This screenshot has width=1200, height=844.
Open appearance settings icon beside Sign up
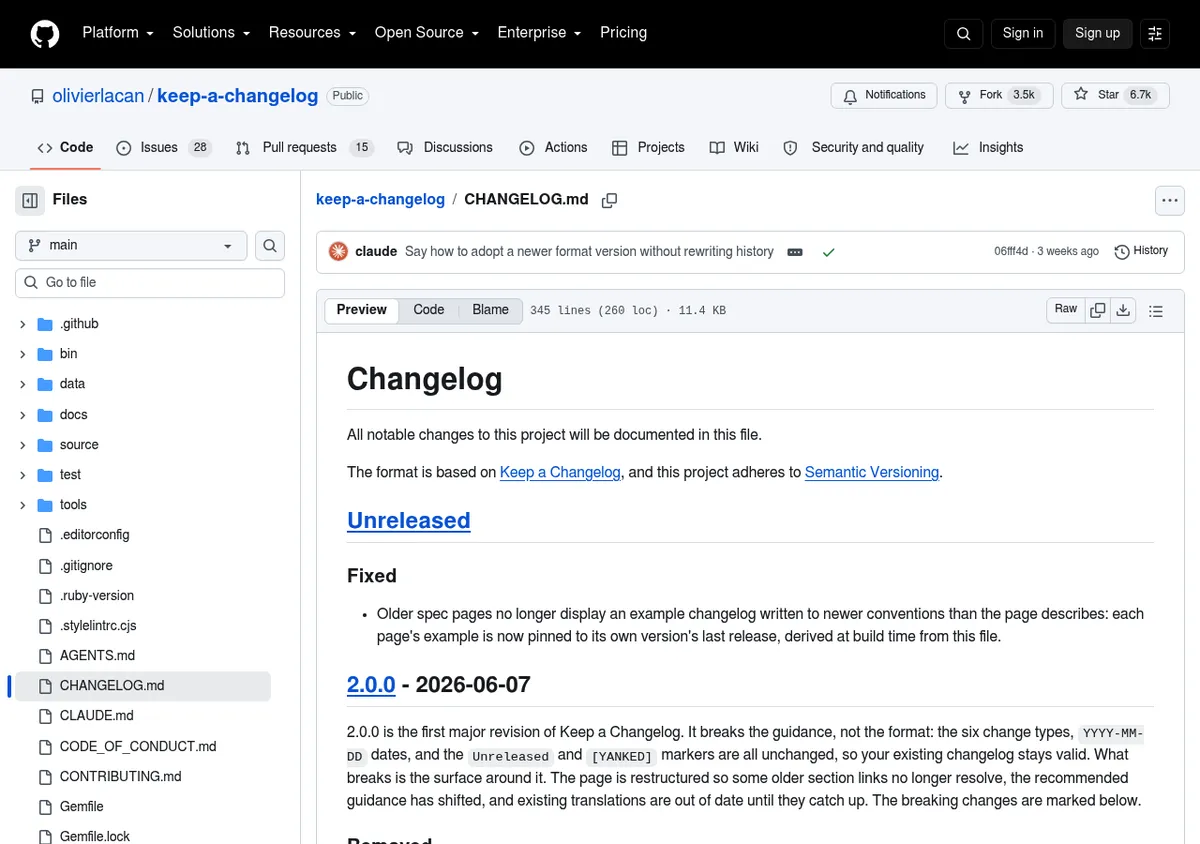[1155, 33]
